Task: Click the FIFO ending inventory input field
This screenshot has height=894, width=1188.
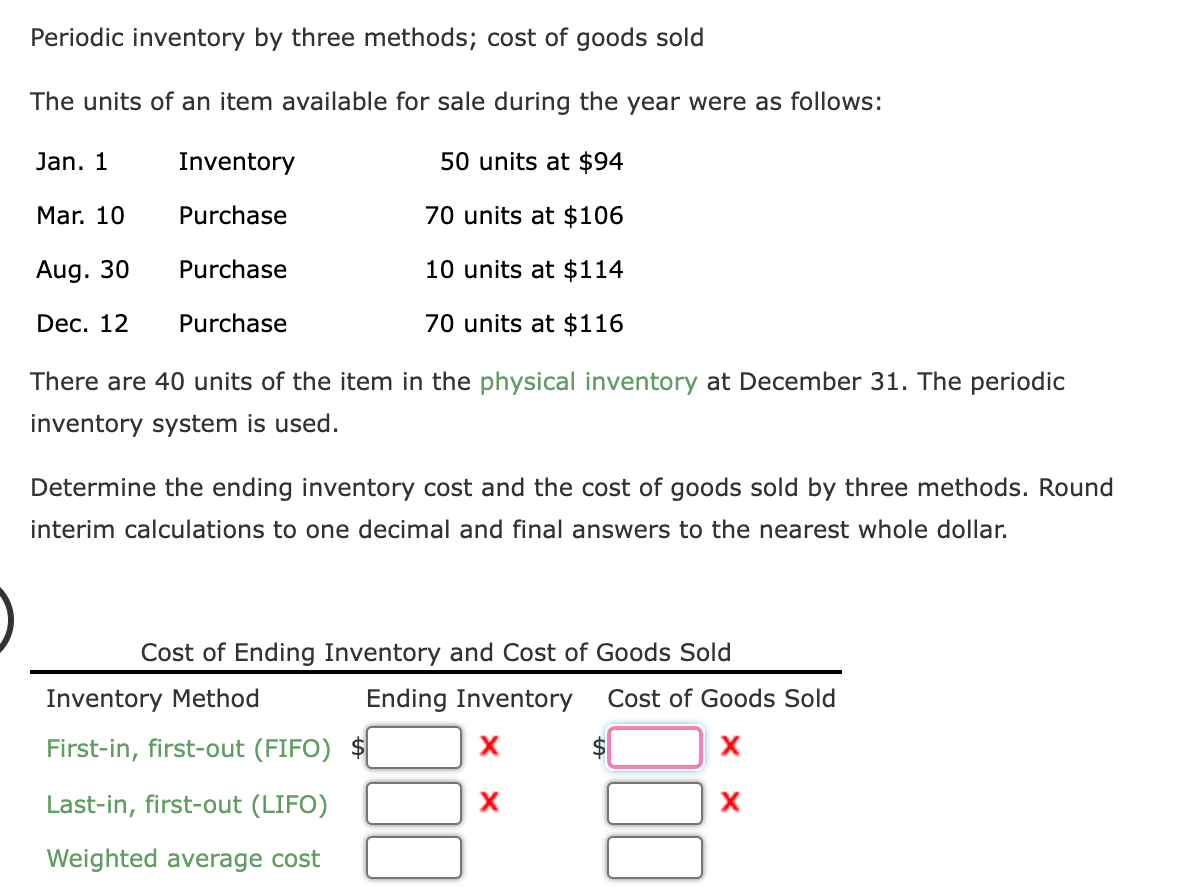Action: [414, 747]
